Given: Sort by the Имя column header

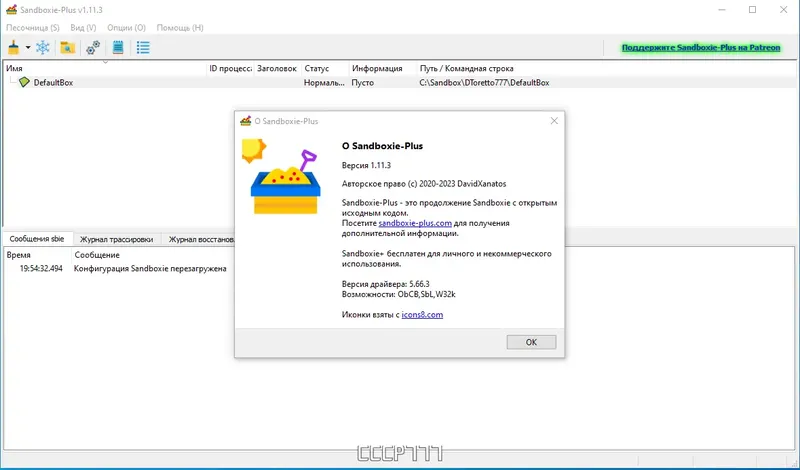Looking at the screenshot, I should [x=105, y=68].
